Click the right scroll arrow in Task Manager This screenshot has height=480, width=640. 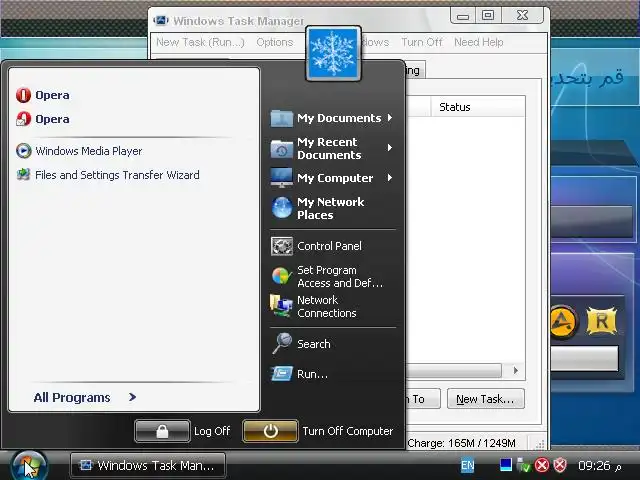[x=516, y=370]
